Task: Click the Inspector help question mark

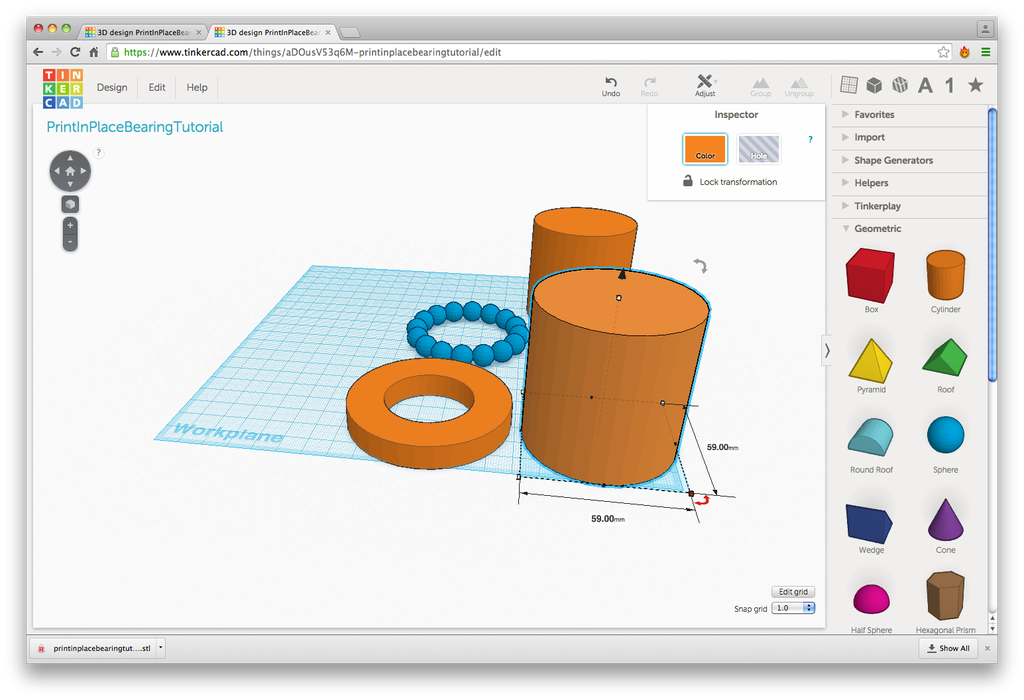Action: (810, 139)
